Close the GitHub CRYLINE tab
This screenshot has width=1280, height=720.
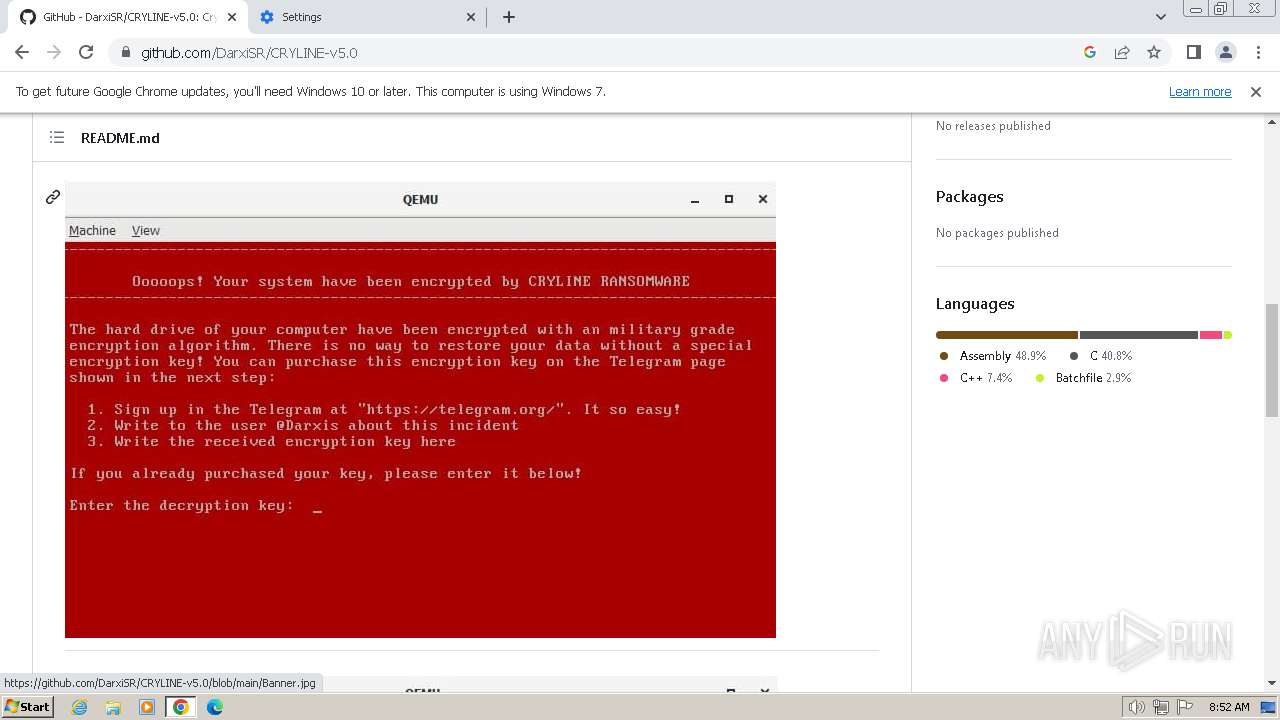[x=231, y=17]
